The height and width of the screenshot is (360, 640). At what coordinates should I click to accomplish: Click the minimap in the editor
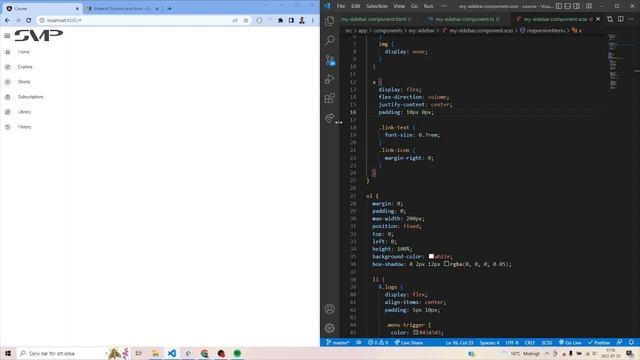(x=613, y=61)
